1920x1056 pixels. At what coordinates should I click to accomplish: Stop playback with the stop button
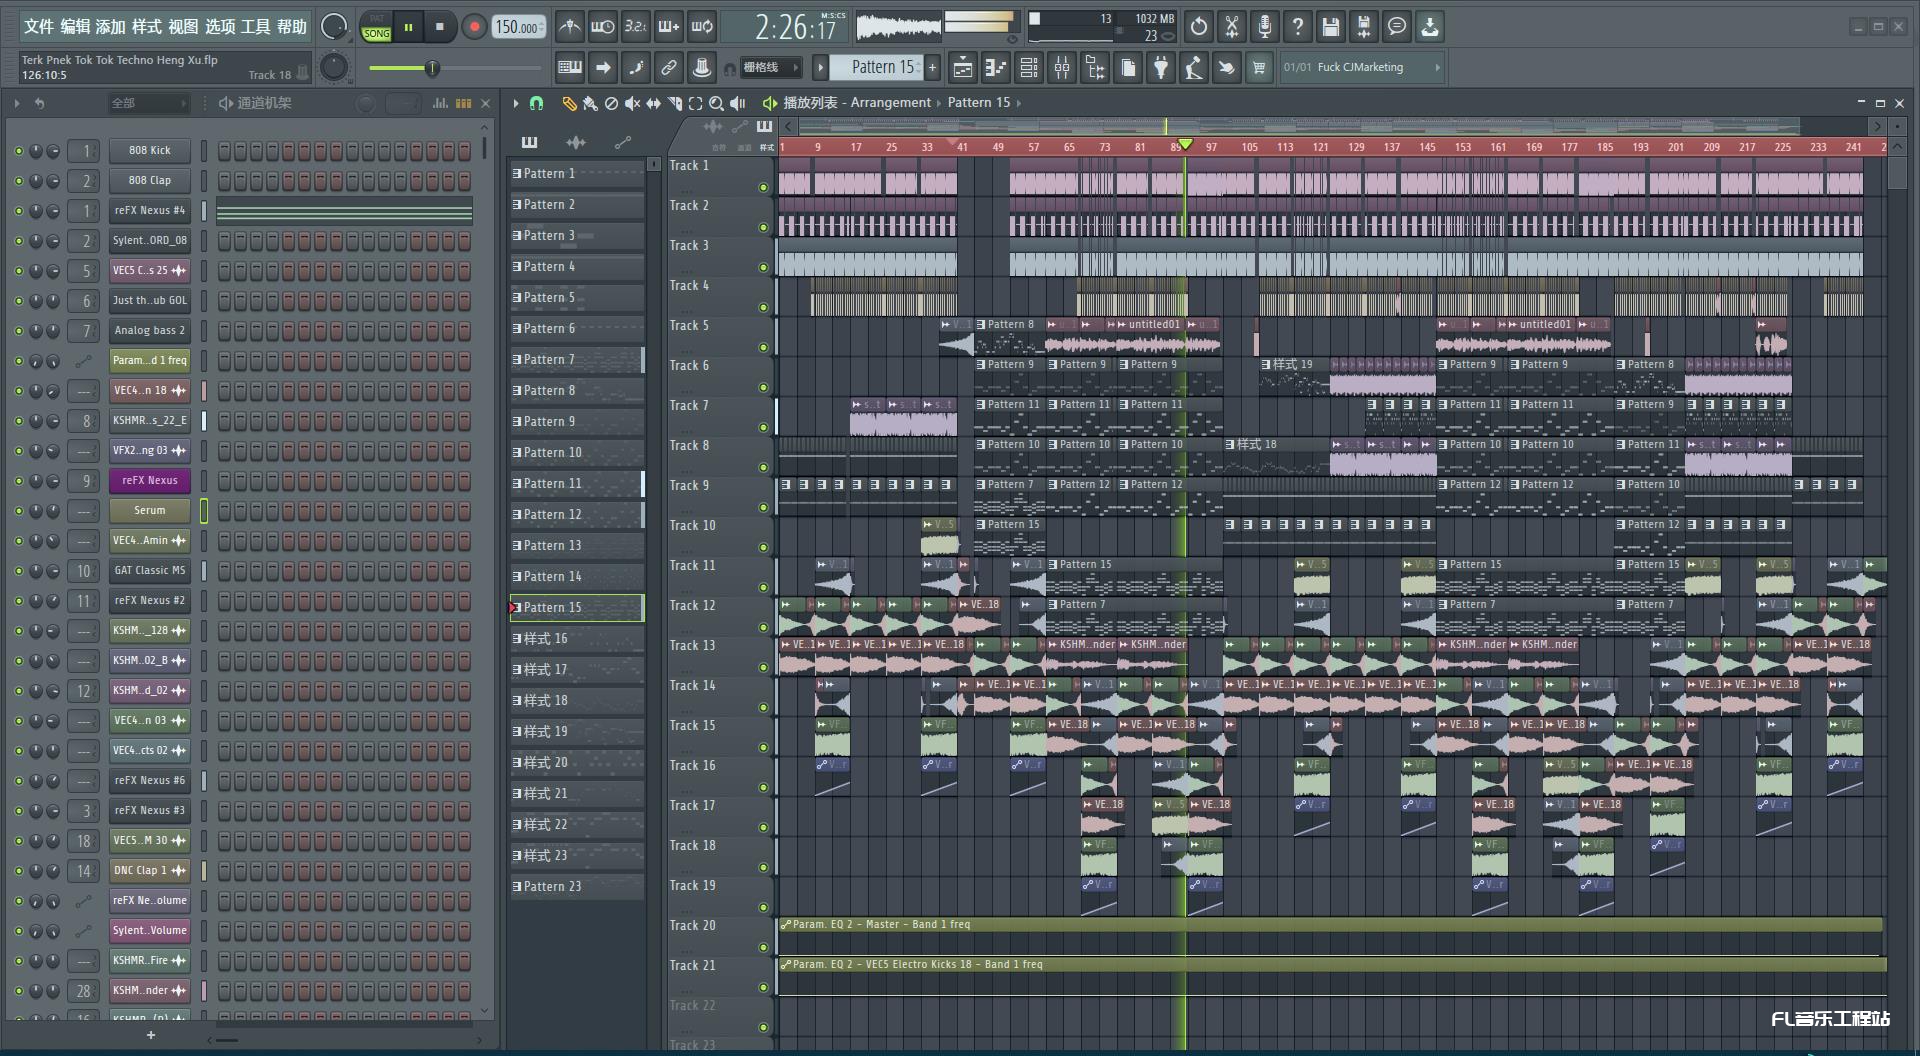click(x=440, y=27)
